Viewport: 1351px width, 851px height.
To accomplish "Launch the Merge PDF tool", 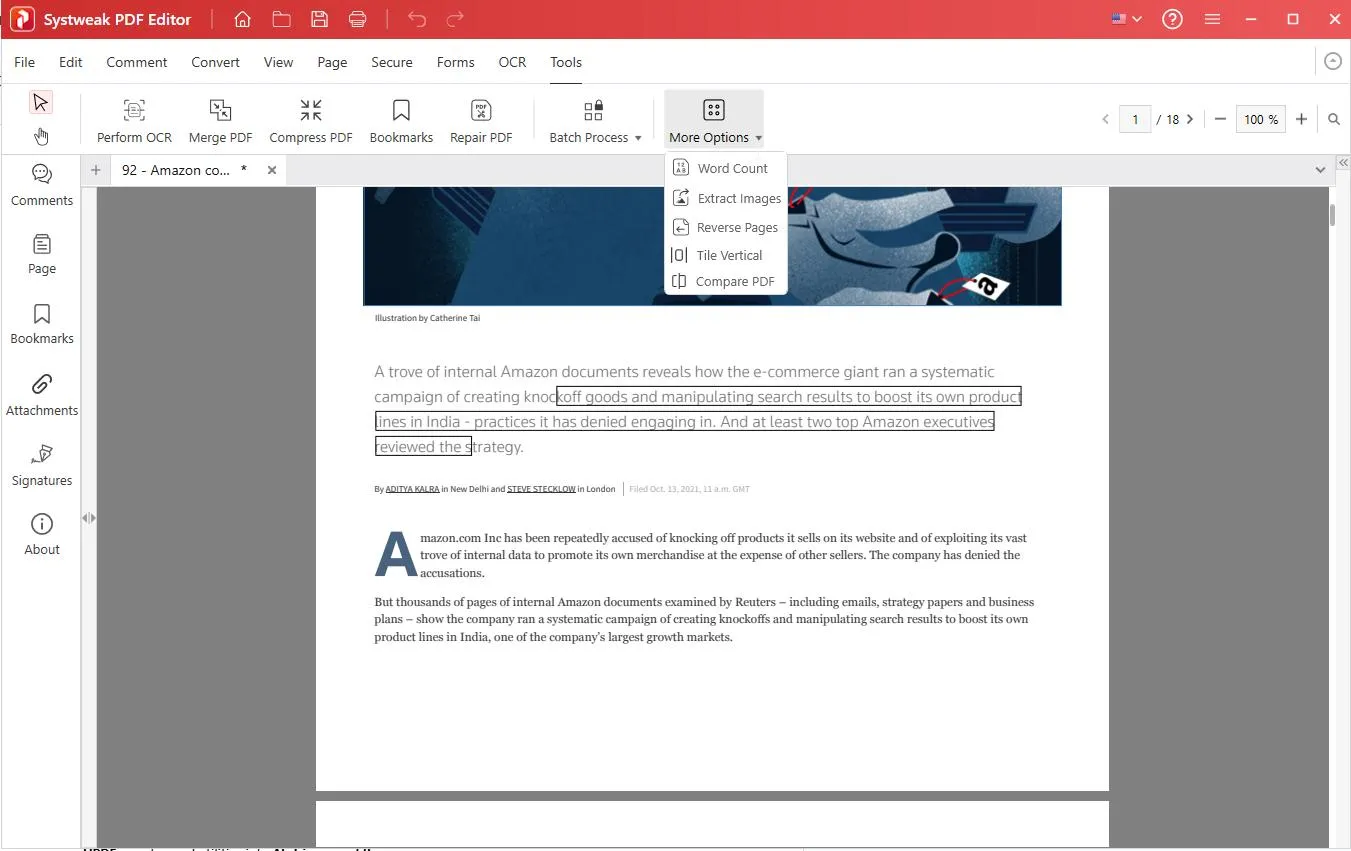I will coord(220,121).
